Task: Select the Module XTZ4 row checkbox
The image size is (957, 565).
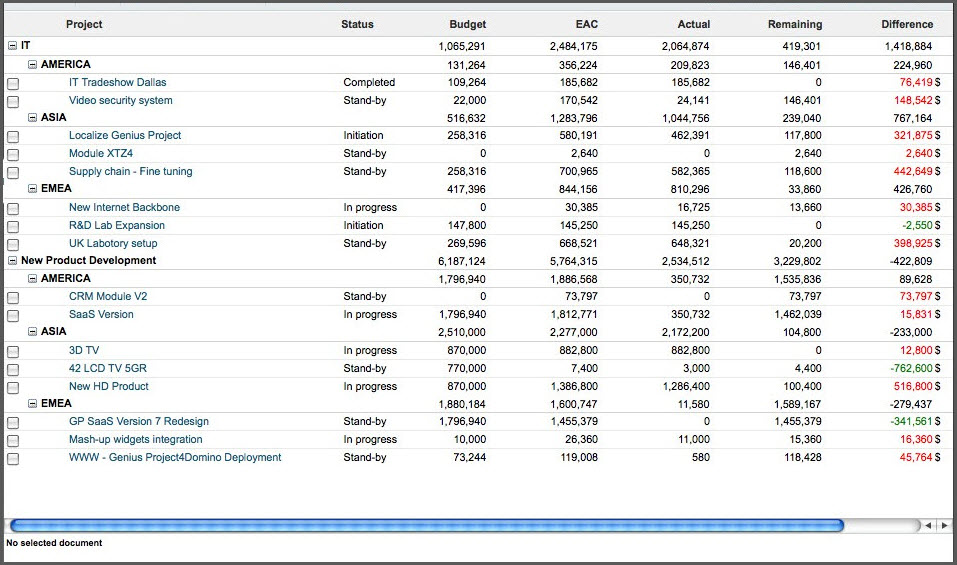Action: tap(13, 154)
